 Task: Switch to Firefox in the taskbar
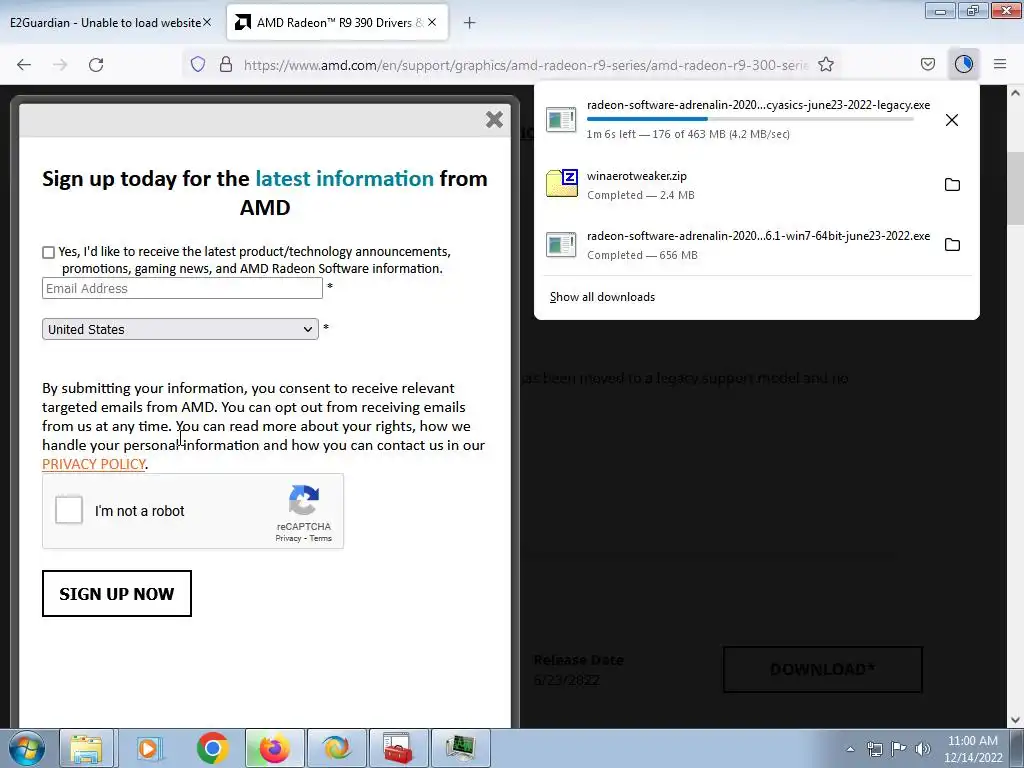(274, 748)
